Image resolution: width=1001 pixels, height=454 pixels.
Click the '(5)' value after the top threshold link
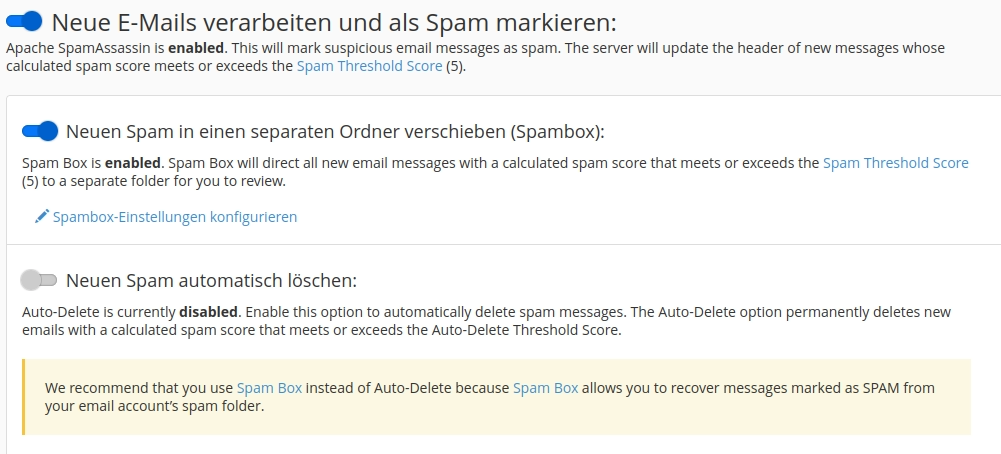[x=455, y=67]
